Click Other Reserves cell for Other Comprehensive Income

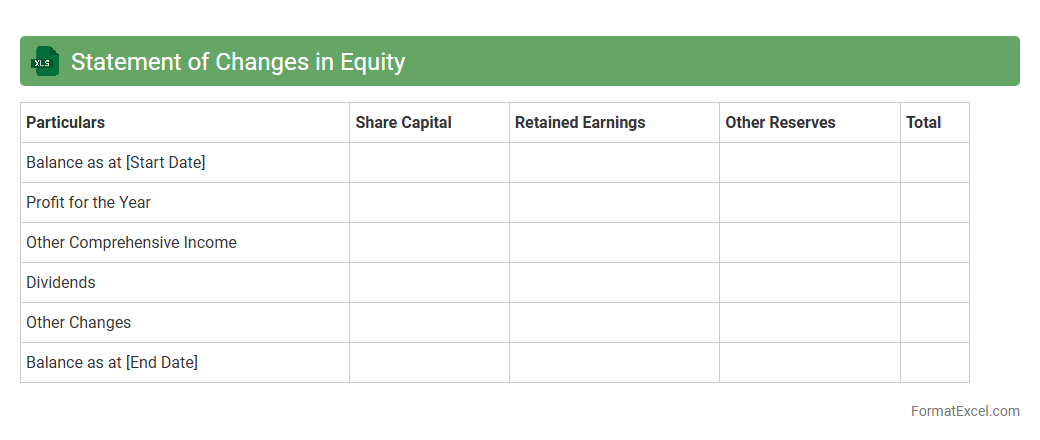point(809,243)
